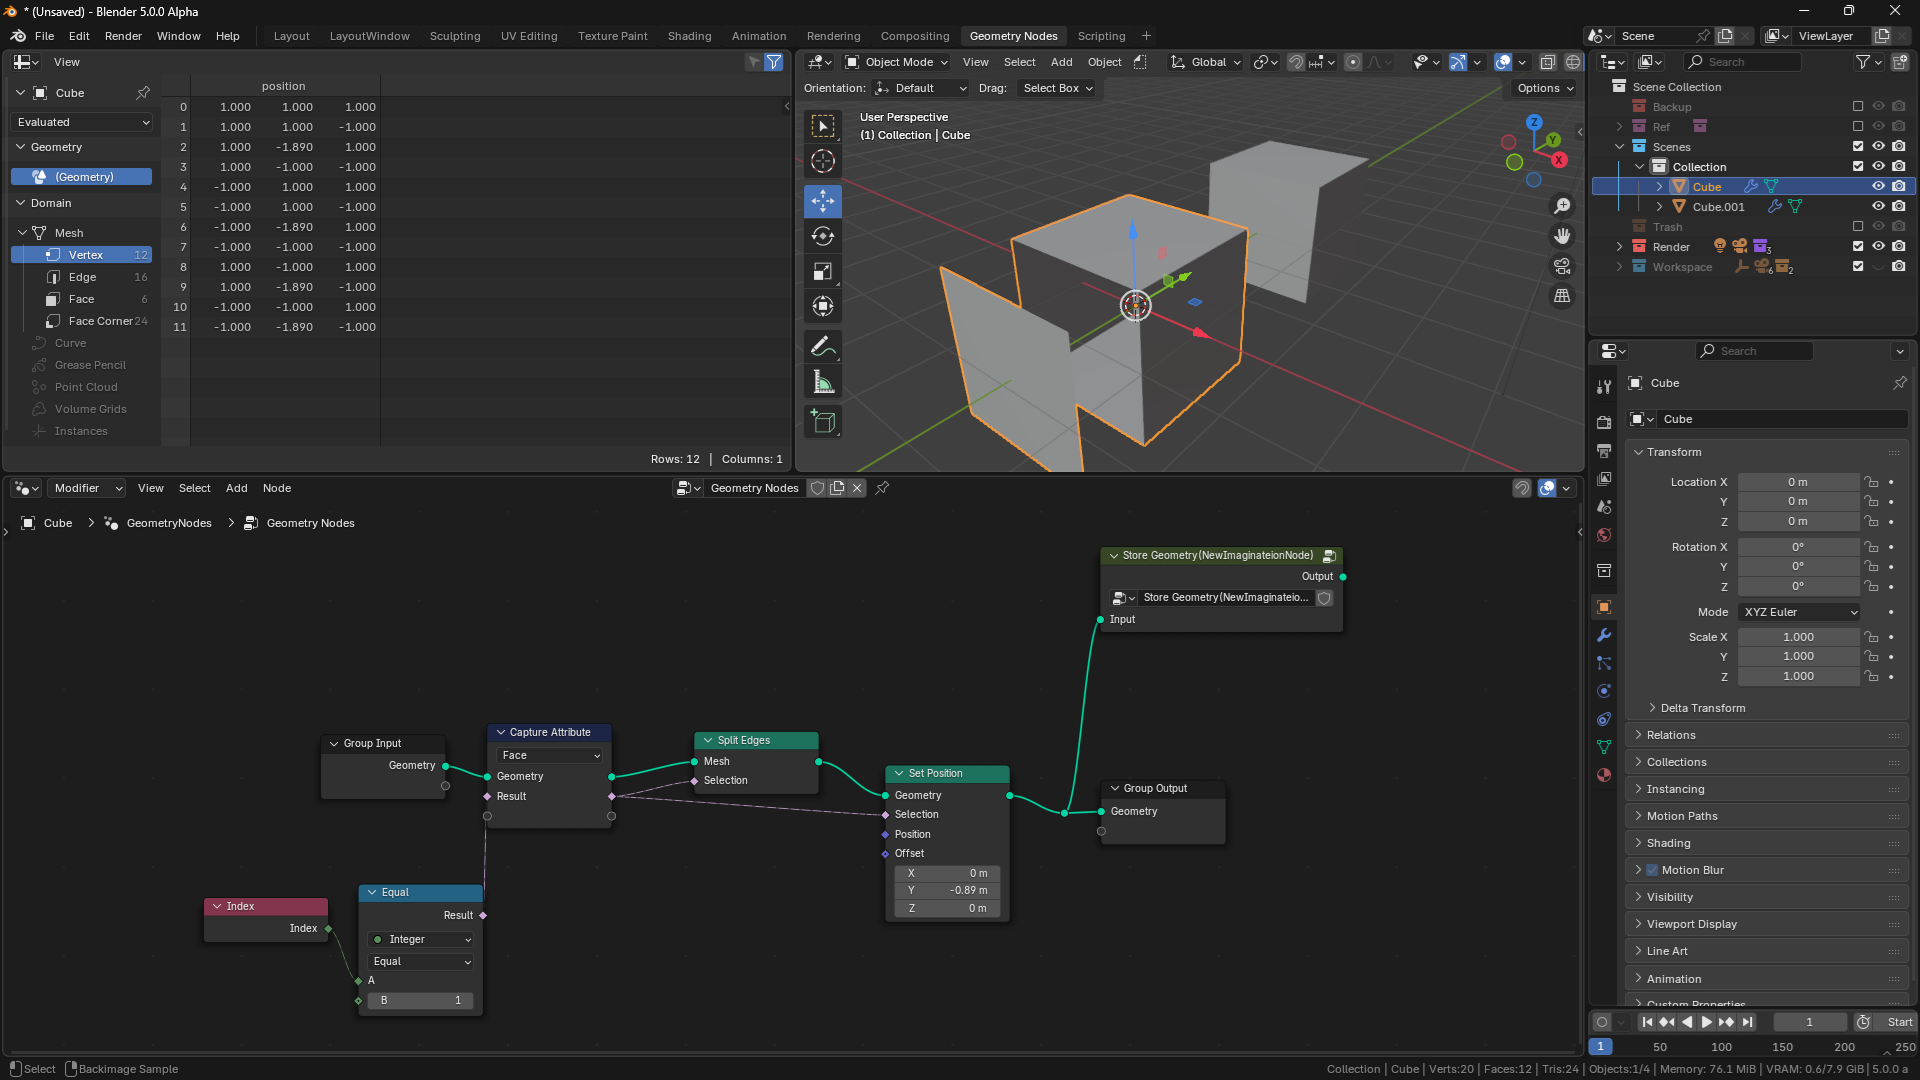Open the XYZ Euler rotation mode dropdown
This screenshot has height=1080, width=1920.
tap(1799, 612)
